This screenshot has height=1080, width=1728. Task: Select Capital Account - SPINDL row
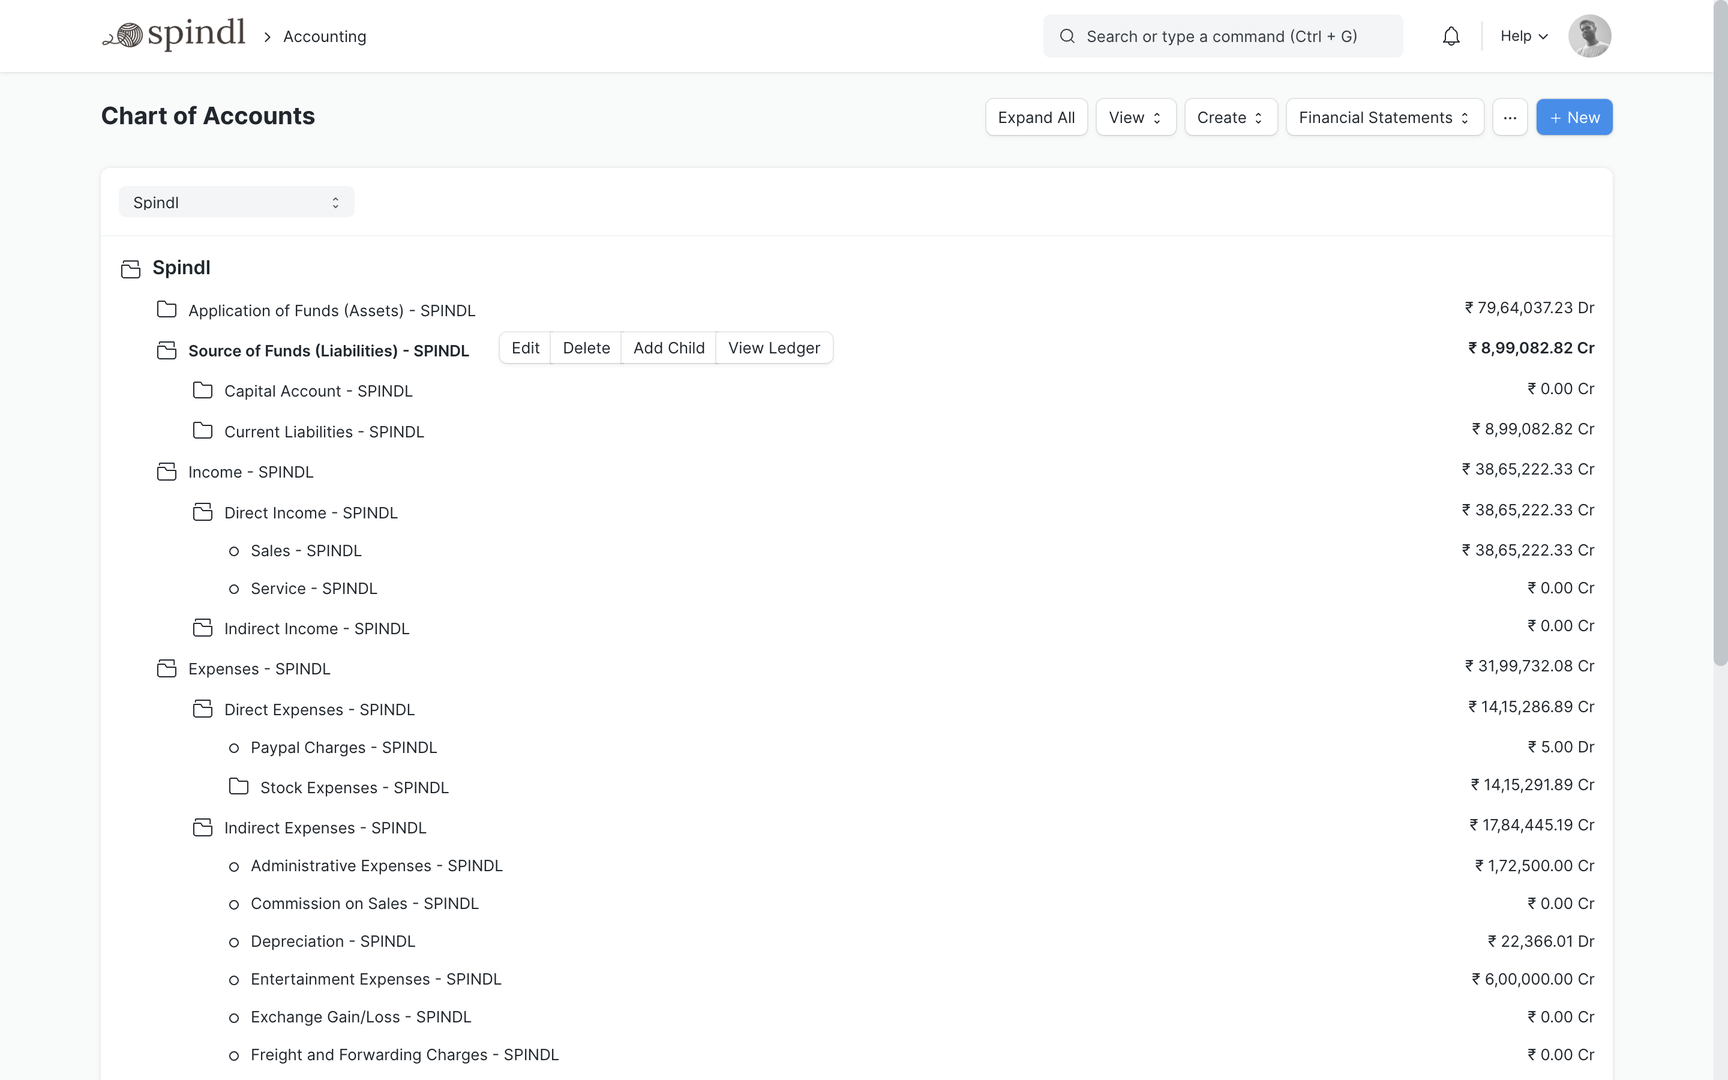(318, 391)
